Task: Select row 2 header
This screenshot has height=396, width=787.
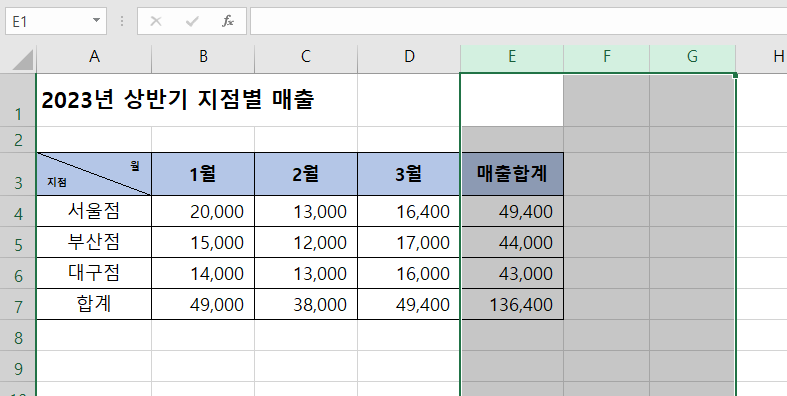Action: tap(18, 140)
